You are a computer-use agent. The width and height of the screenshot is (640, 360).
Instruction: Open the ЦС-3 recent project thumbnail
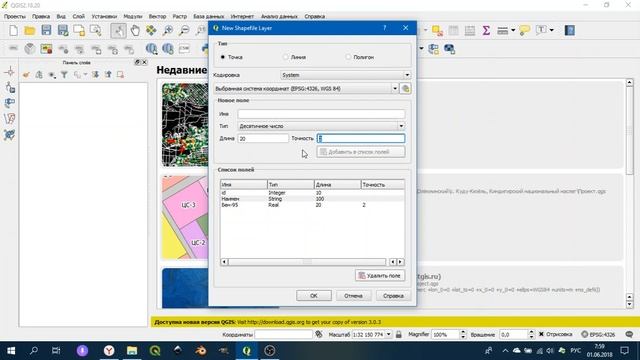pyautogui.click(x=185, y=218)
